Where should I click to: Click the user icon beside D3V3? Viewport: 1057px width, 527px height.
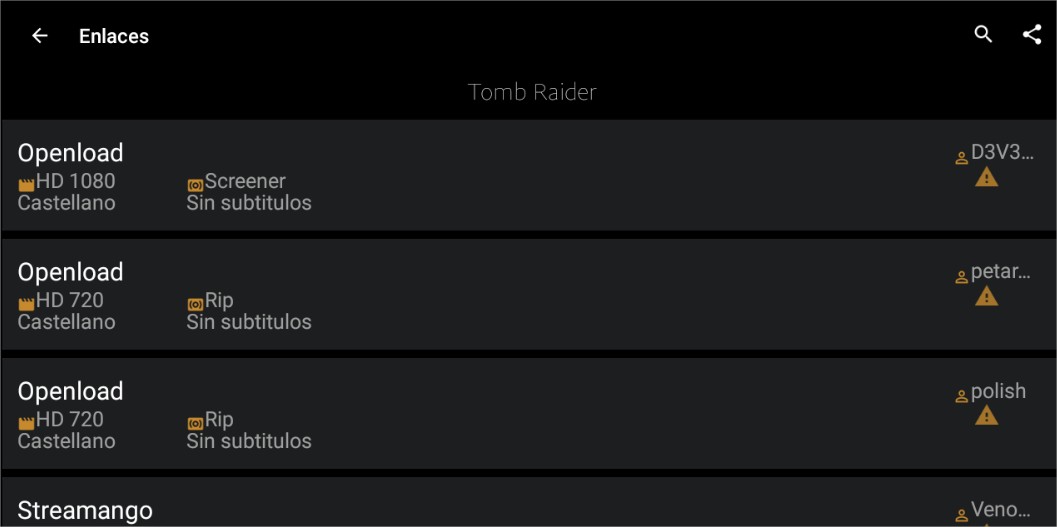(x=962, y=157)
